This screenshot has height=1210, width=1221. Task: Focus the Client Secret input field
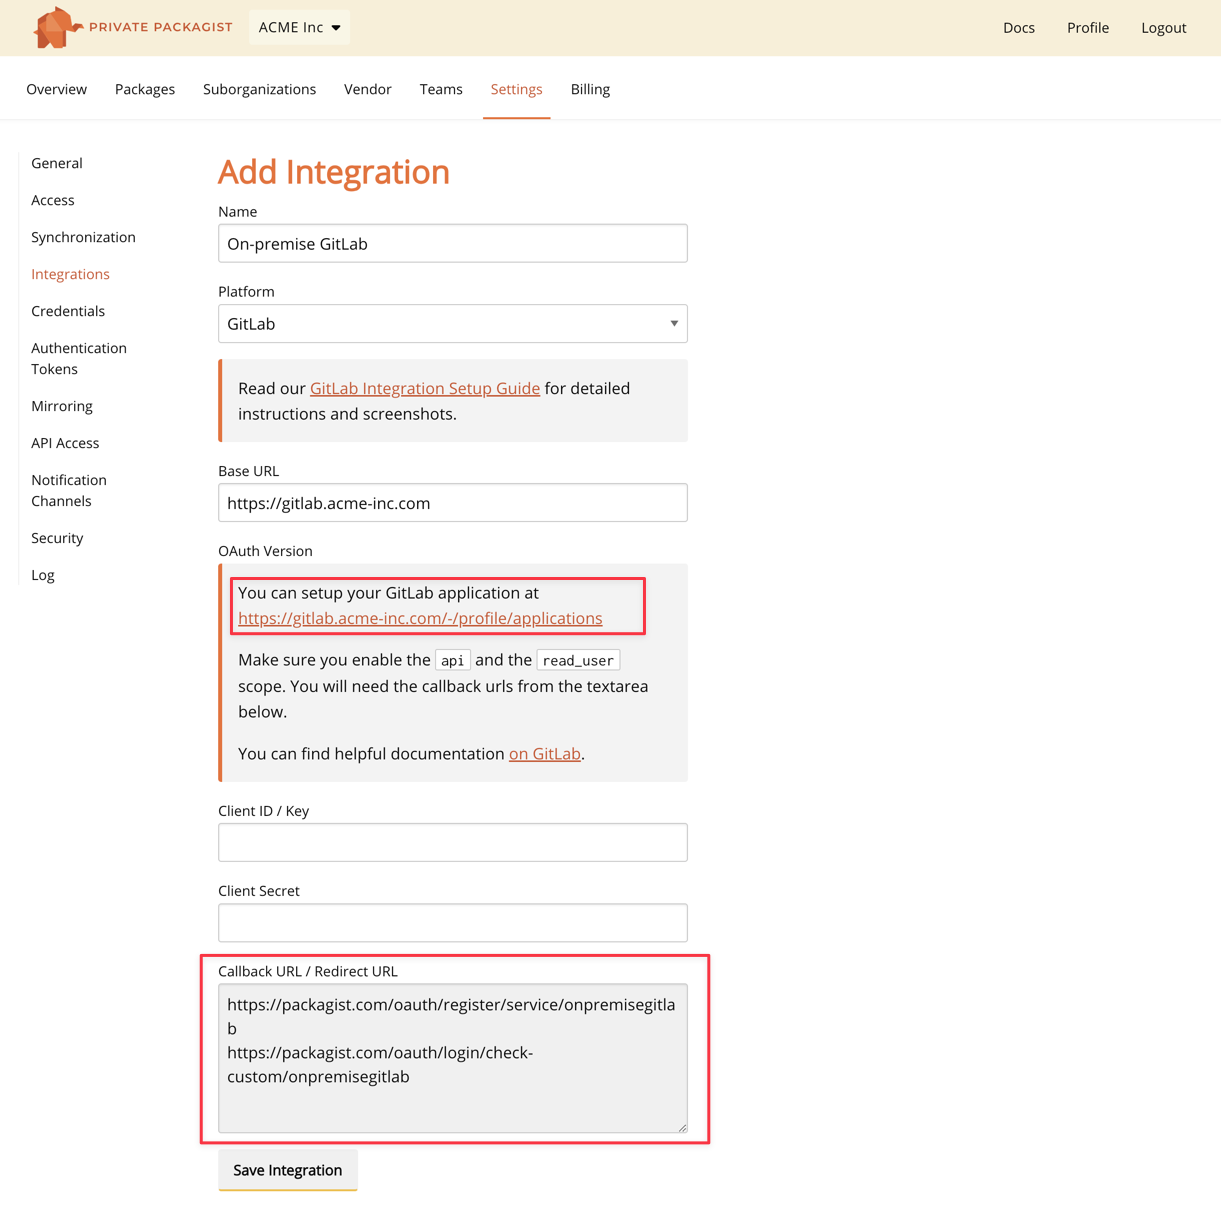[452, 923]
